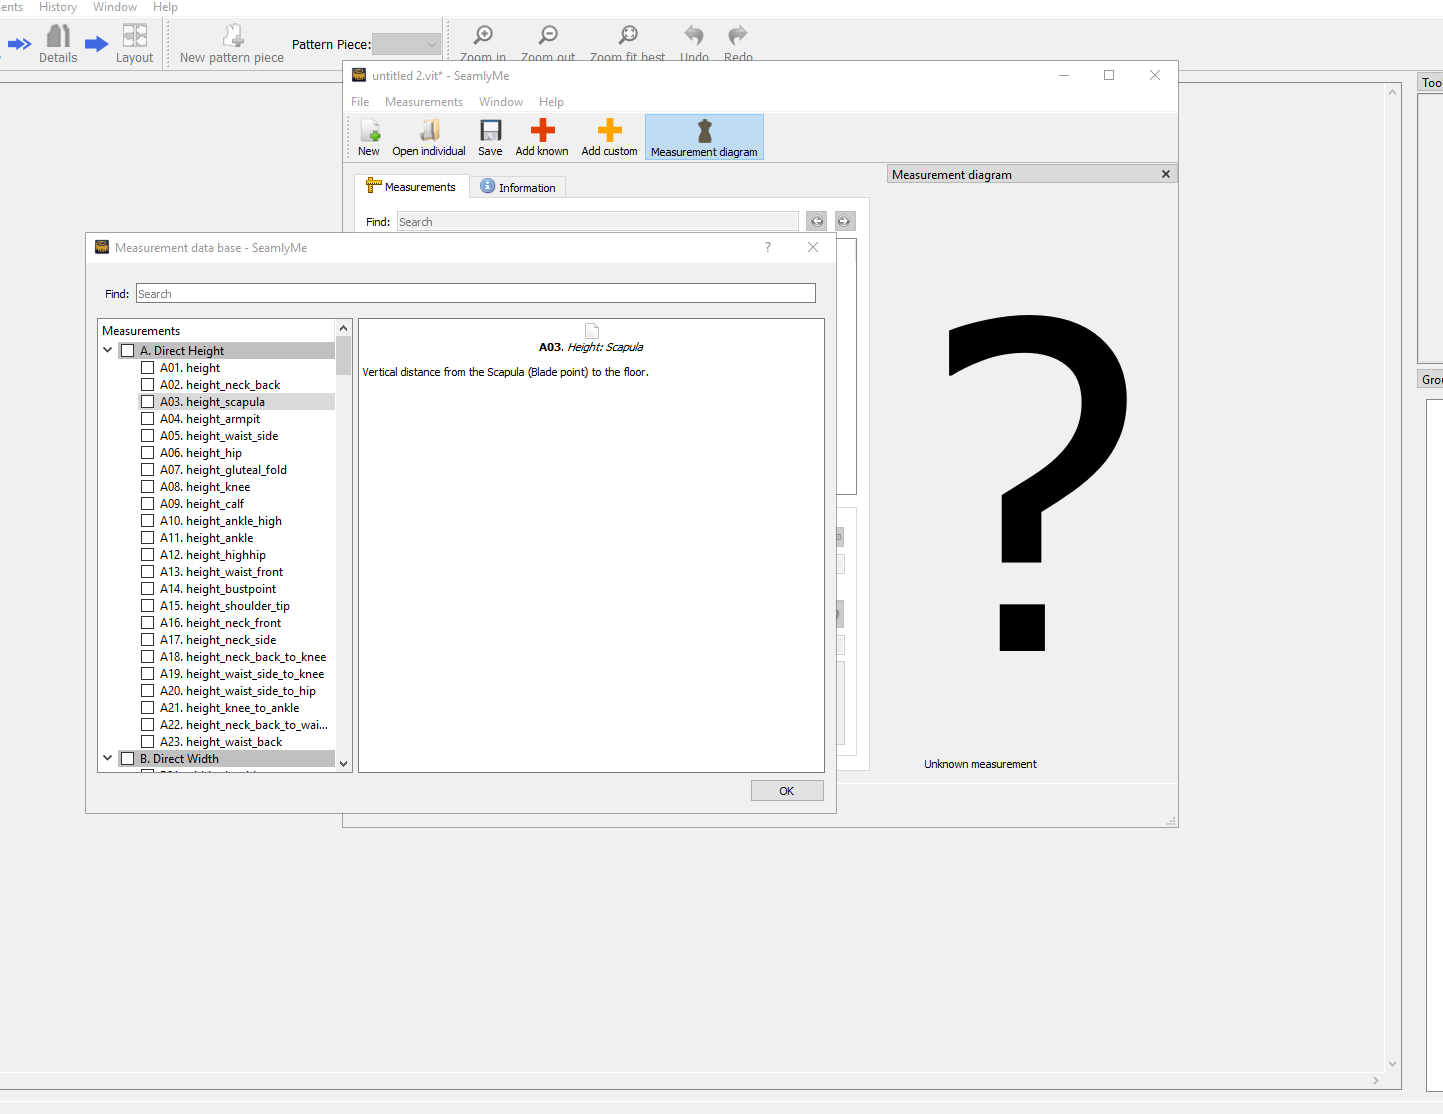Select A21. height_knee_to_ankle row
Viewport: 1443px width, 1114px height.
pyautogui.click(x=236, y=708)
